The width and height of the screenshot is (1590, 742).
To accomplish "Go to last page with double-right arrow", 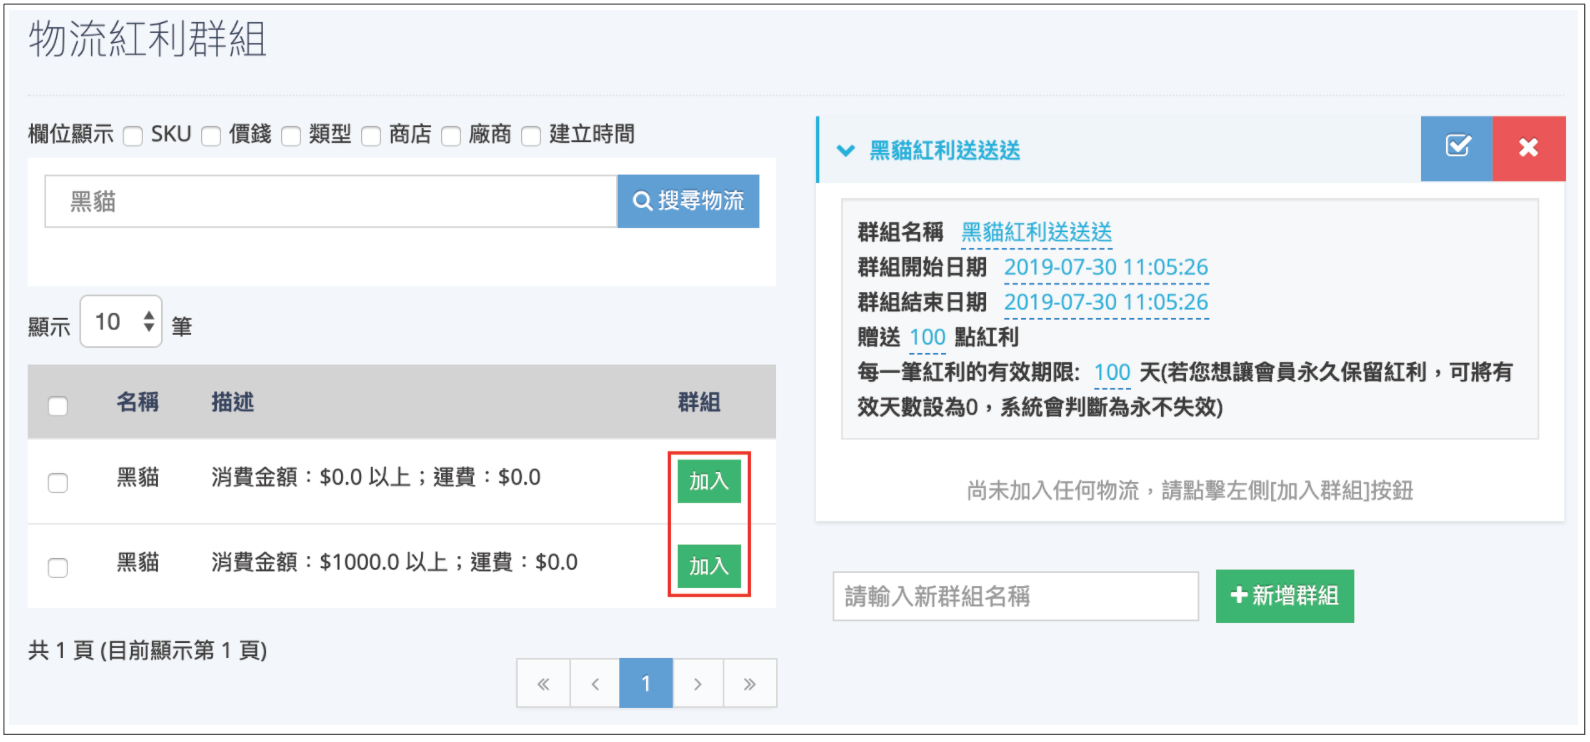I will [x=750, y=684].
